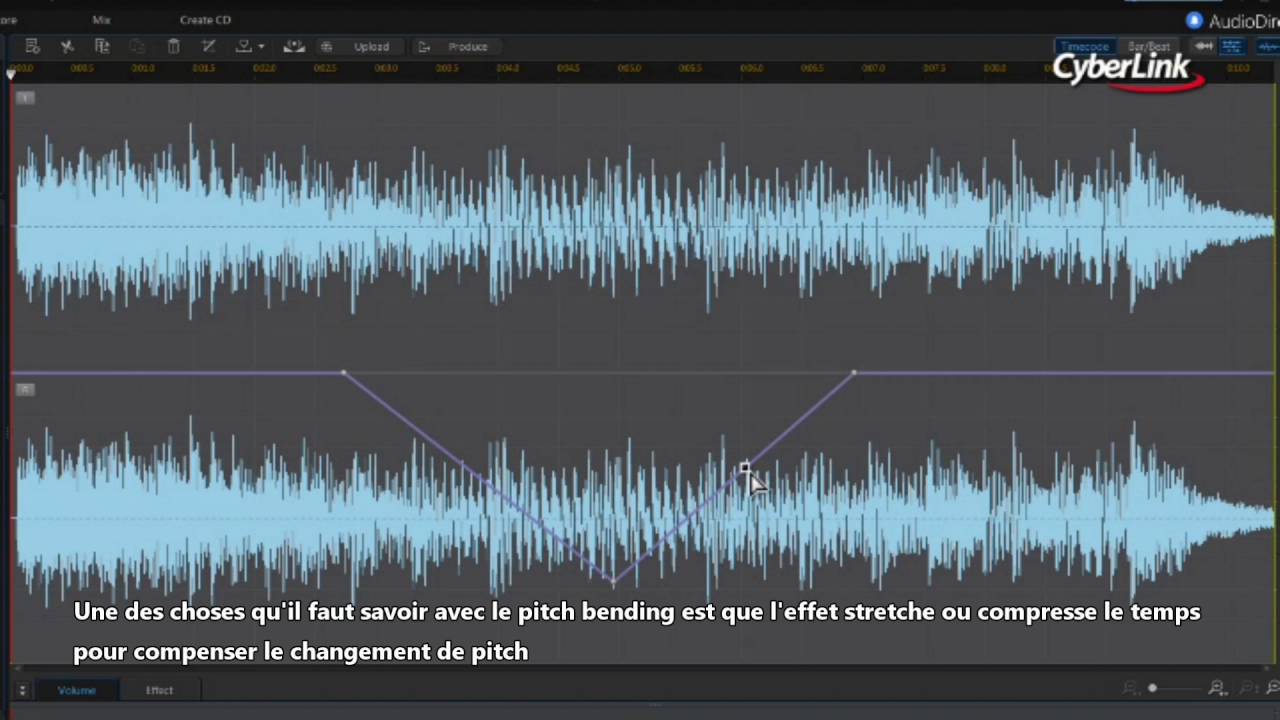The width and height of the screenshot is (1280, 720).
Task: Open the Create CD tab
Action: [x=205, y=20]
